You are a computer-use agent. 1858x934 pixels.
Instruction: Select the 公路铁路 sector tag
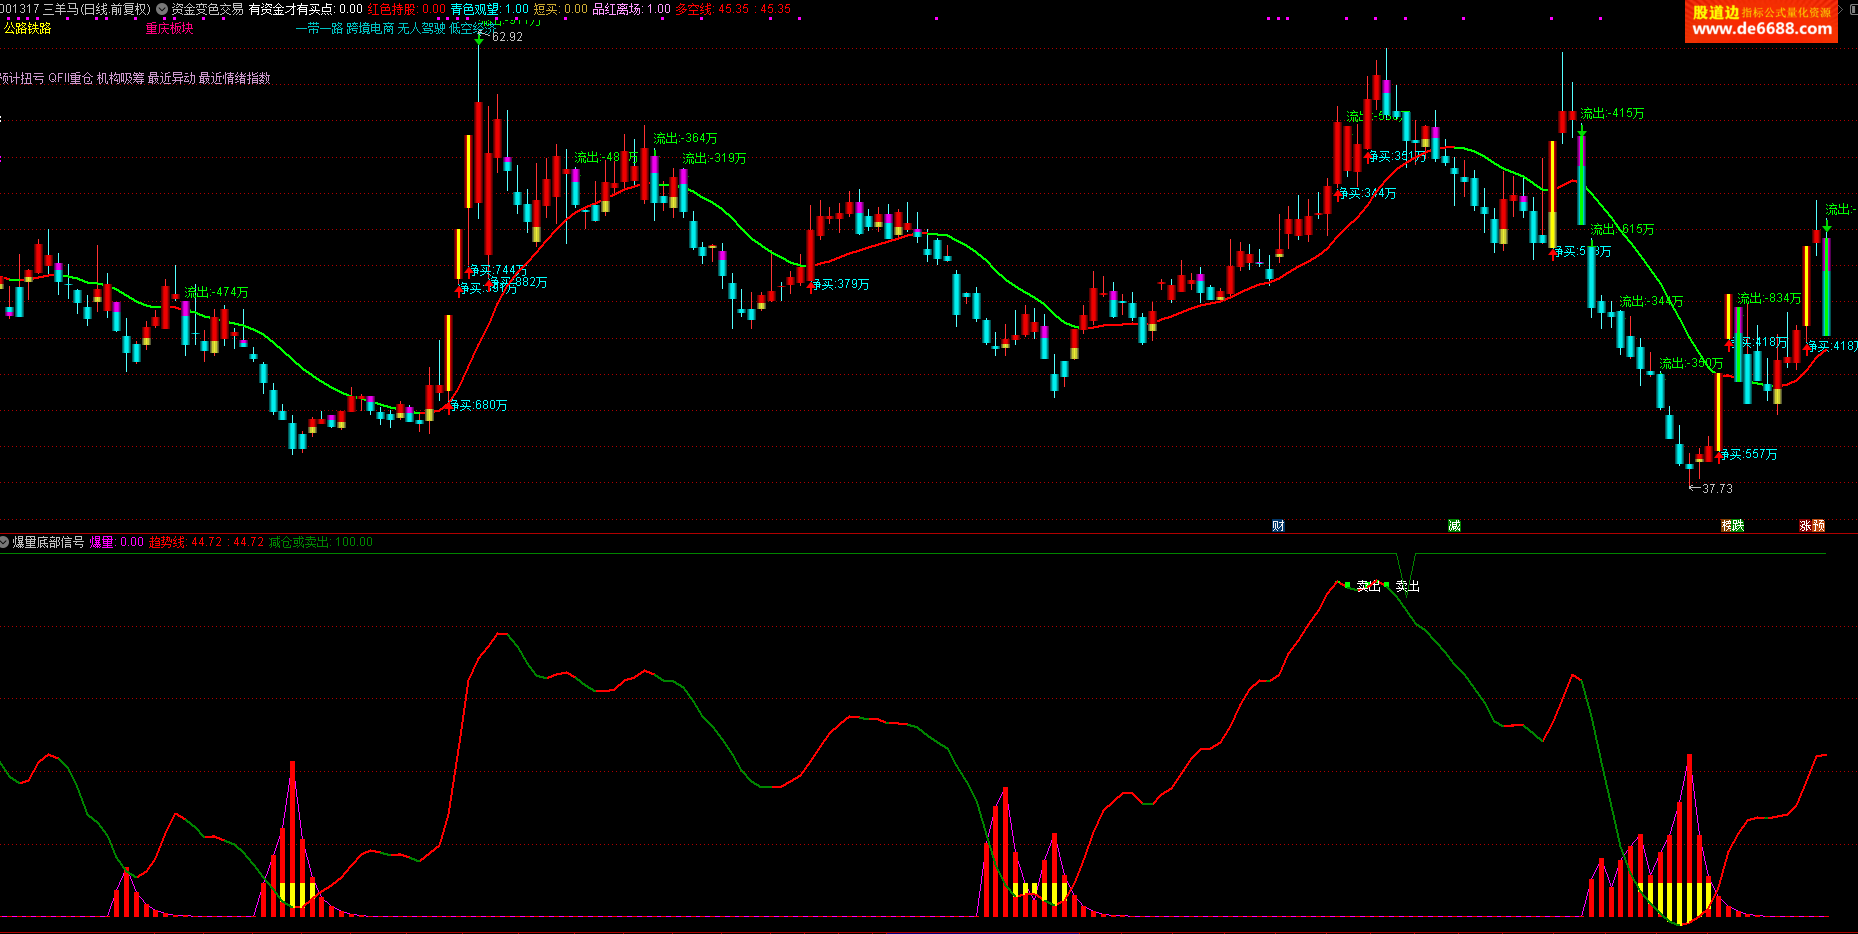point(28,28)
